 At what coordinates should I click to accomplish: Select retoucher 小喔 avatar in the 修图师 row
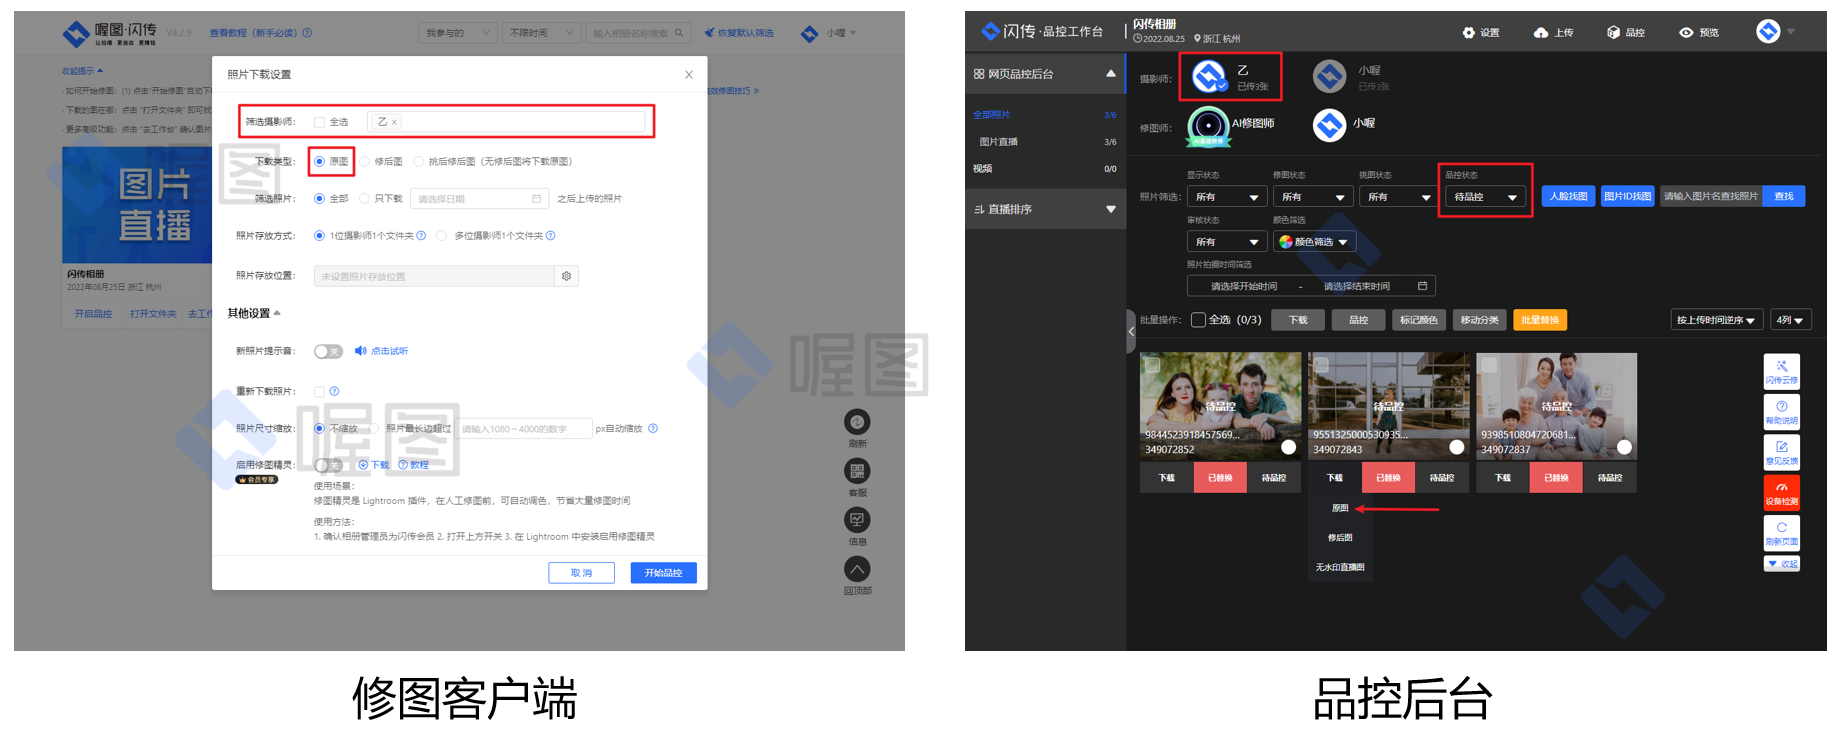[x=1329, y=125]
